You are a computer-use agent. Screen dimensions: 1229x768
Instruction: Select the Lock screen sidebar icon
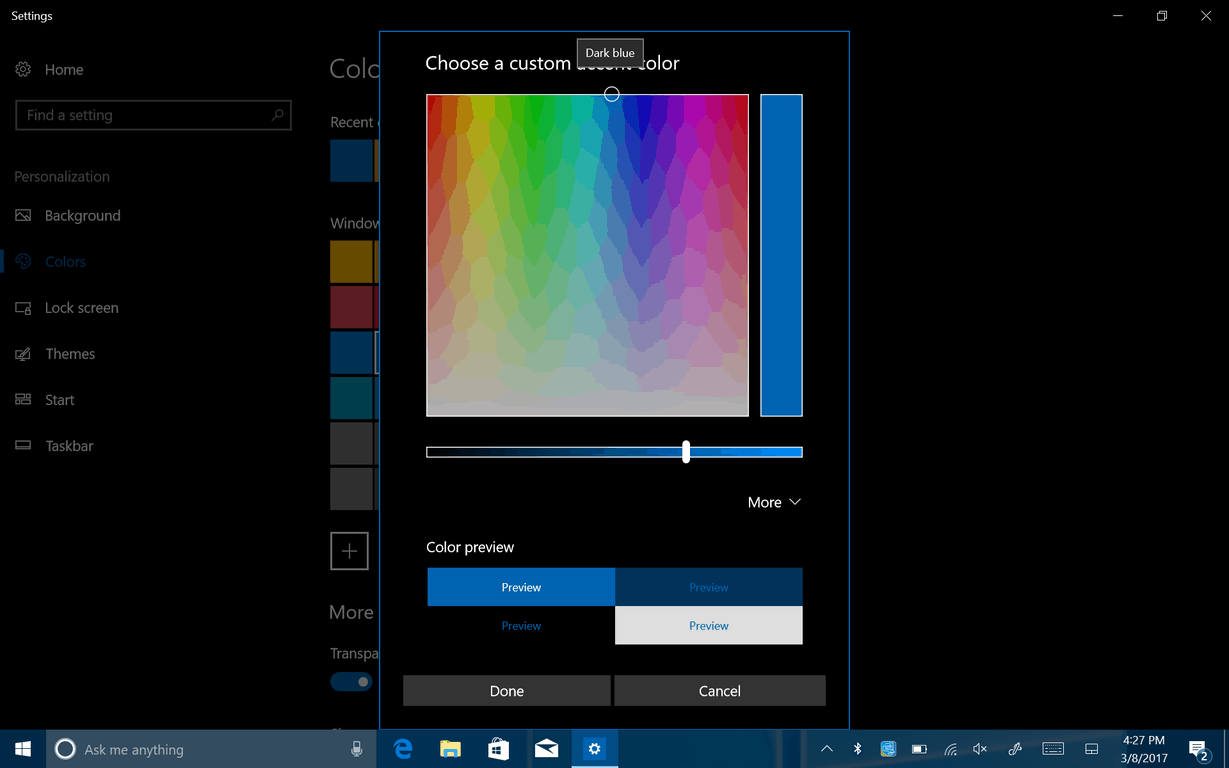pyautogui.click(x=24, y=307)
